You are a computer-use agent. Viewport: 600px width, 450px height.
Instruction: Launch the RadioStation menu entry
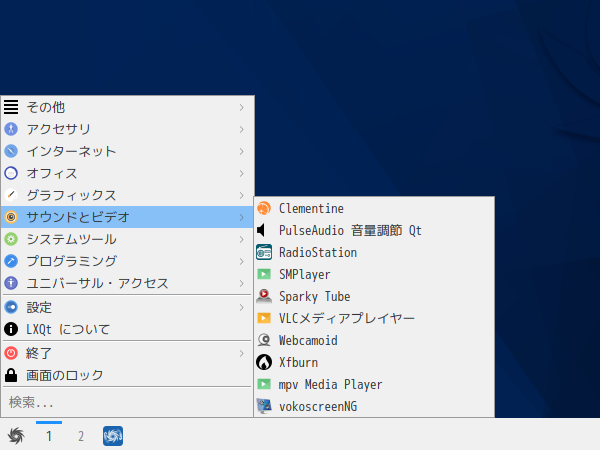click(374, 253)
